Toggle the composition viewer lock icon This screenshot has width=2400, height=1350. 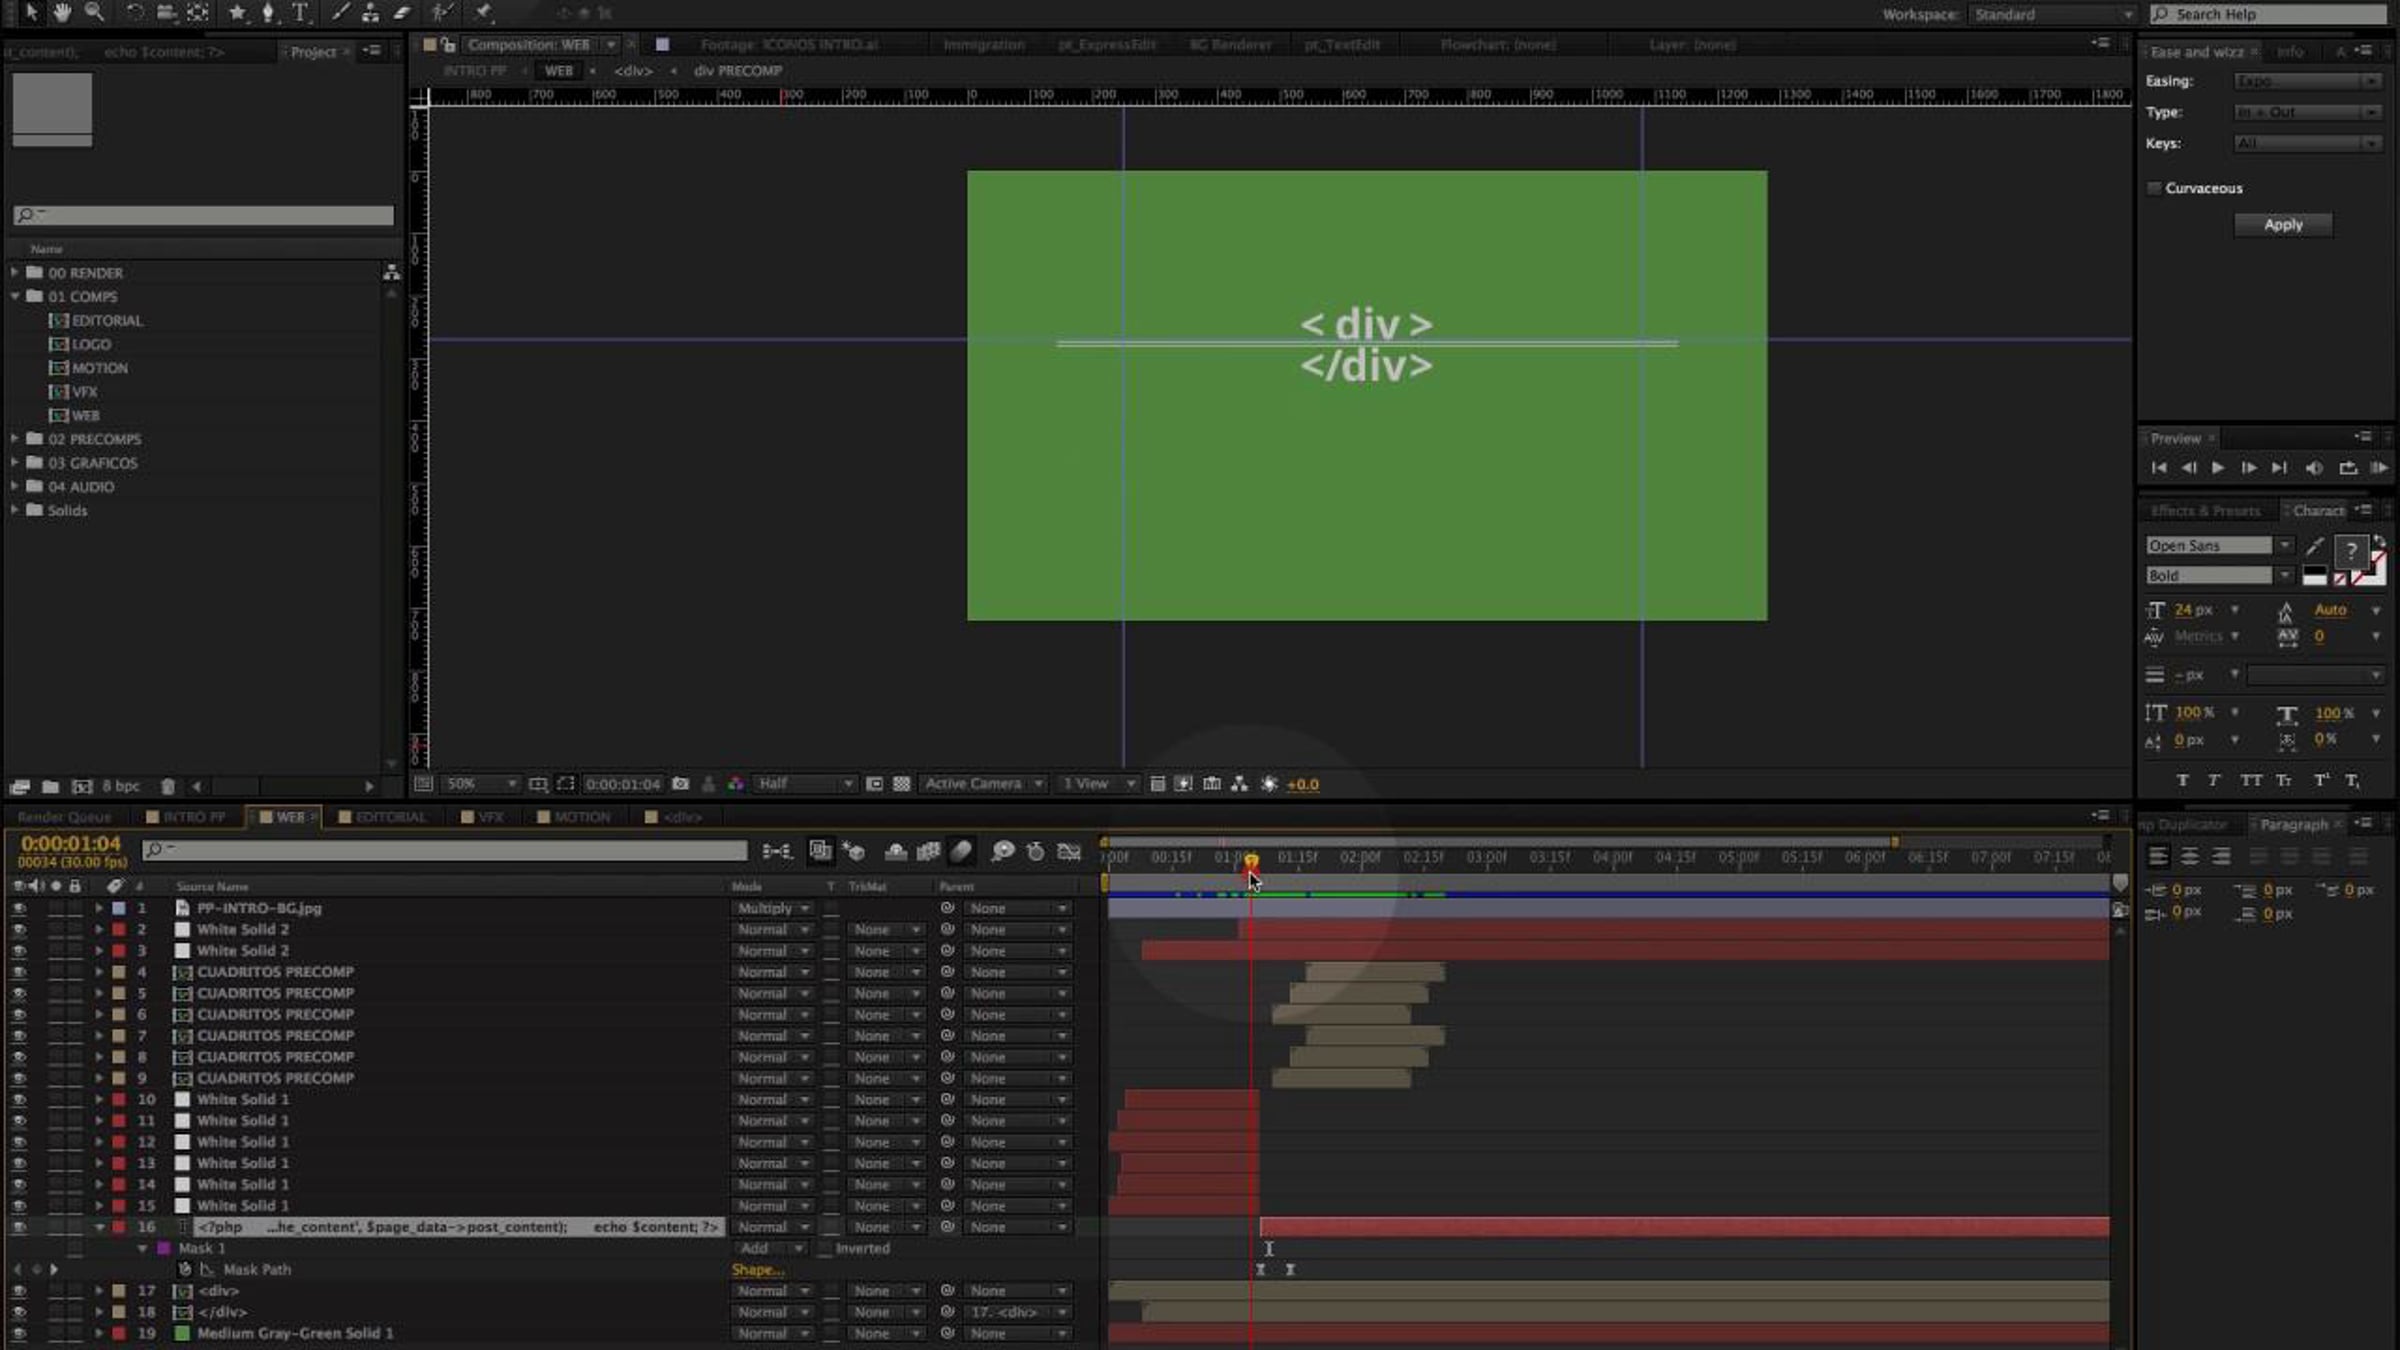(449, 45)
